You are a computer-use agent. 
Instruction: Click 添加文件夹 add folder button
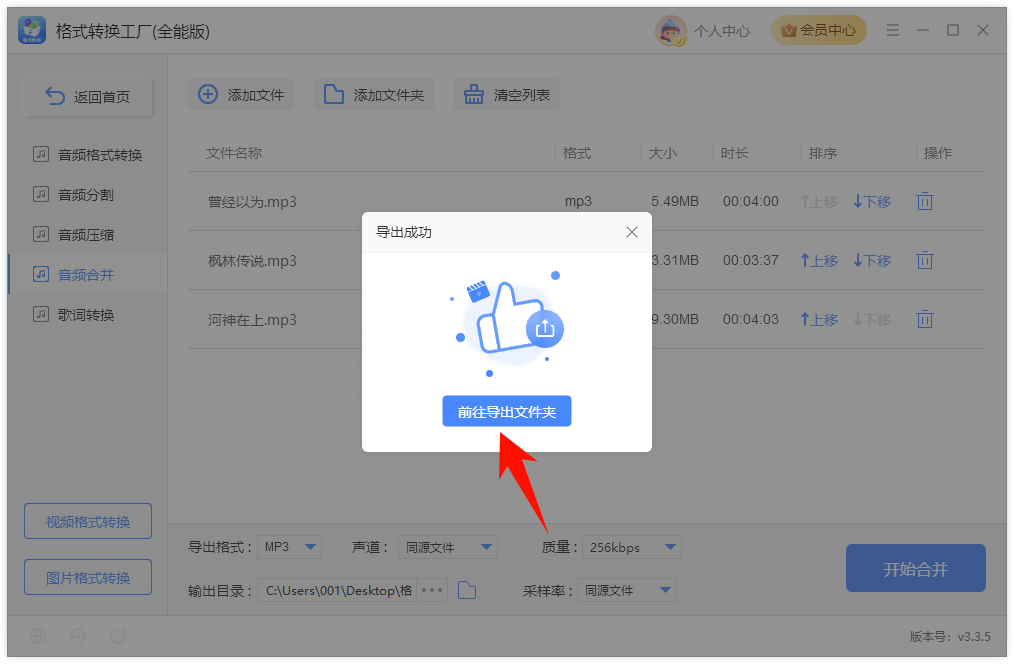pyautogui.click(x=374, y=95)
